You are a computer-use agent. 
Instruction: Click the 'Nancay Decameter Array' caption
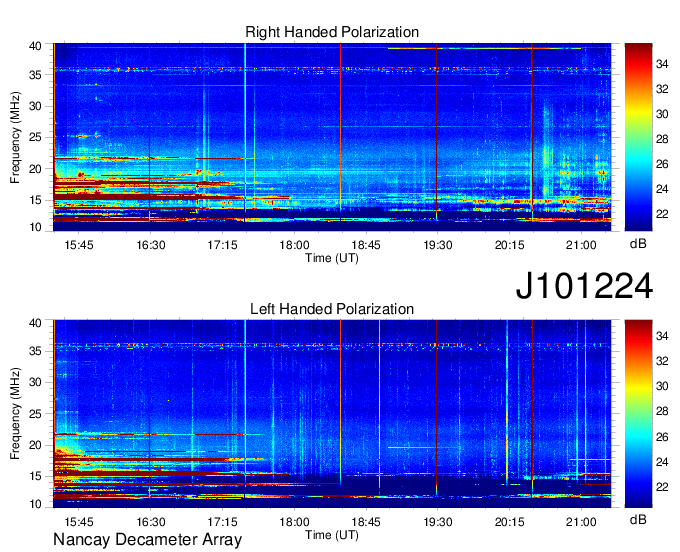click(147, 539)
